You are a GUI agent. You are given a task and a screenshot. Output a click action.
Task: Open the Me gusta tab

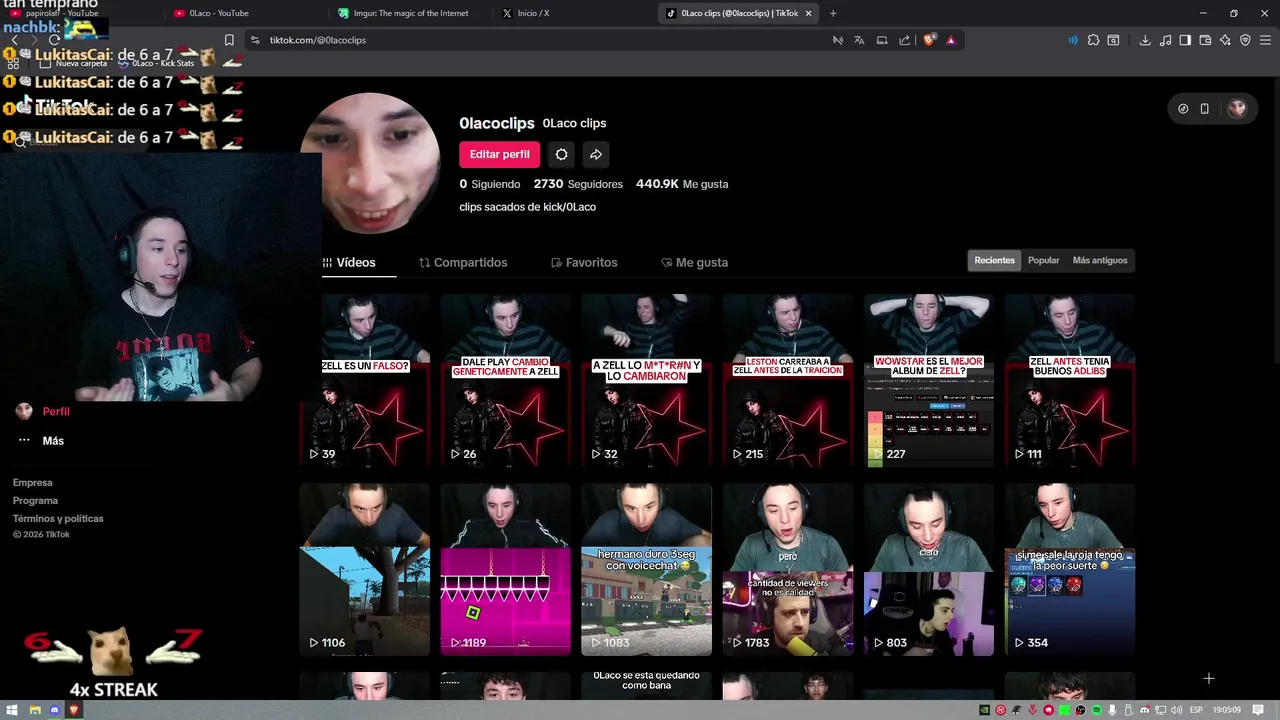[694, 262]
